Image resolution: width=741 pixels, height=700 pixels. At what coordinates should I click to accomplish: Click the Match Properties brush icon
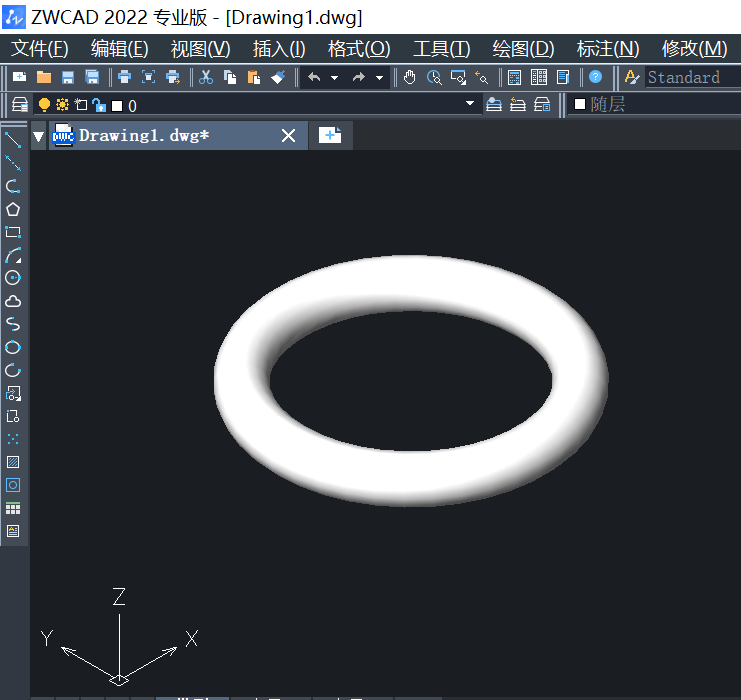point(278,77)
